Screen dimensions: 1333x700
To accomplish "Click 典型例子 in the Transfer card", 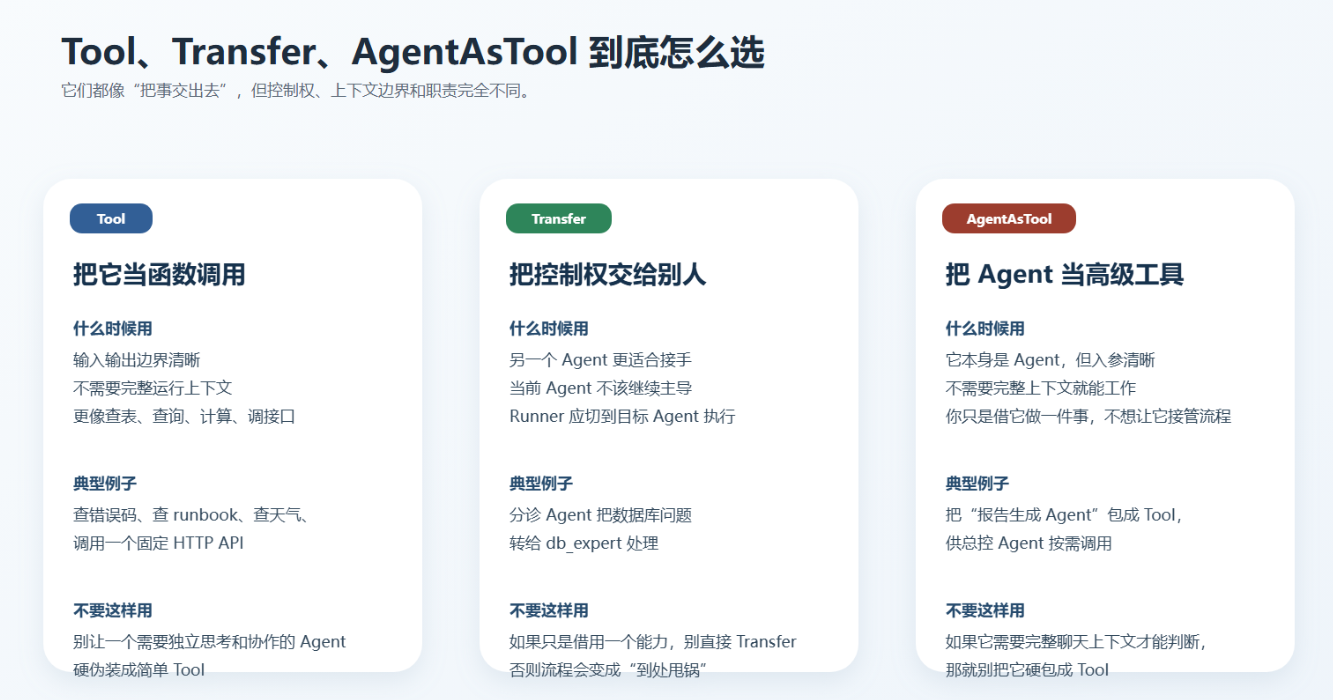I will [x=541, y=484].
